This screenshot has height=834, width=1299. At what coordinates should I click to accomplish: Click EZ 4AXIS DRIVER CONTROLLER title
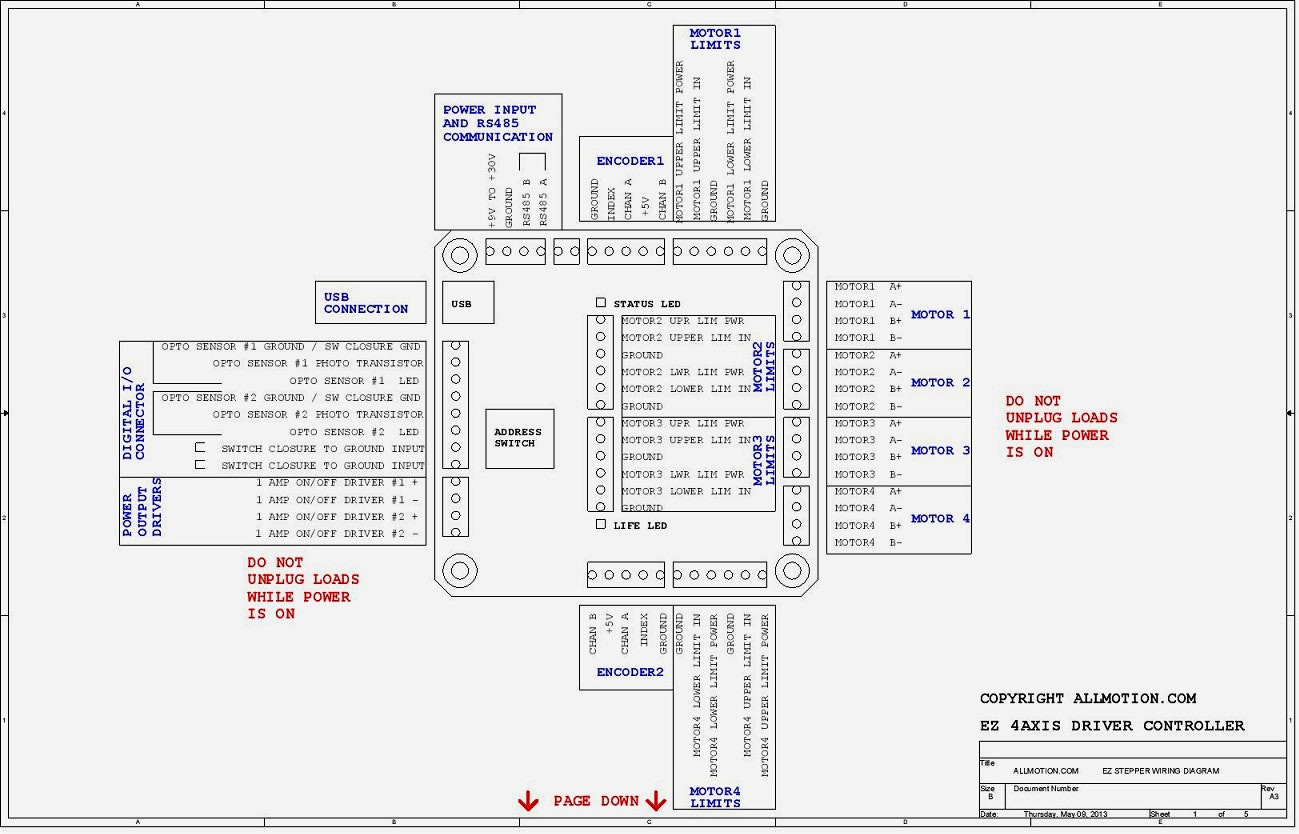pyautogui.click(x=1112, y=726)
